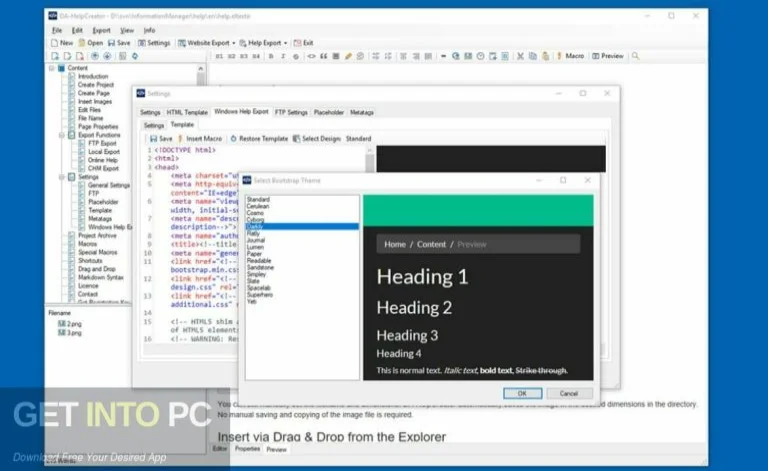Click Preview button in editor toolbar
768x471 pixels.
608,56
